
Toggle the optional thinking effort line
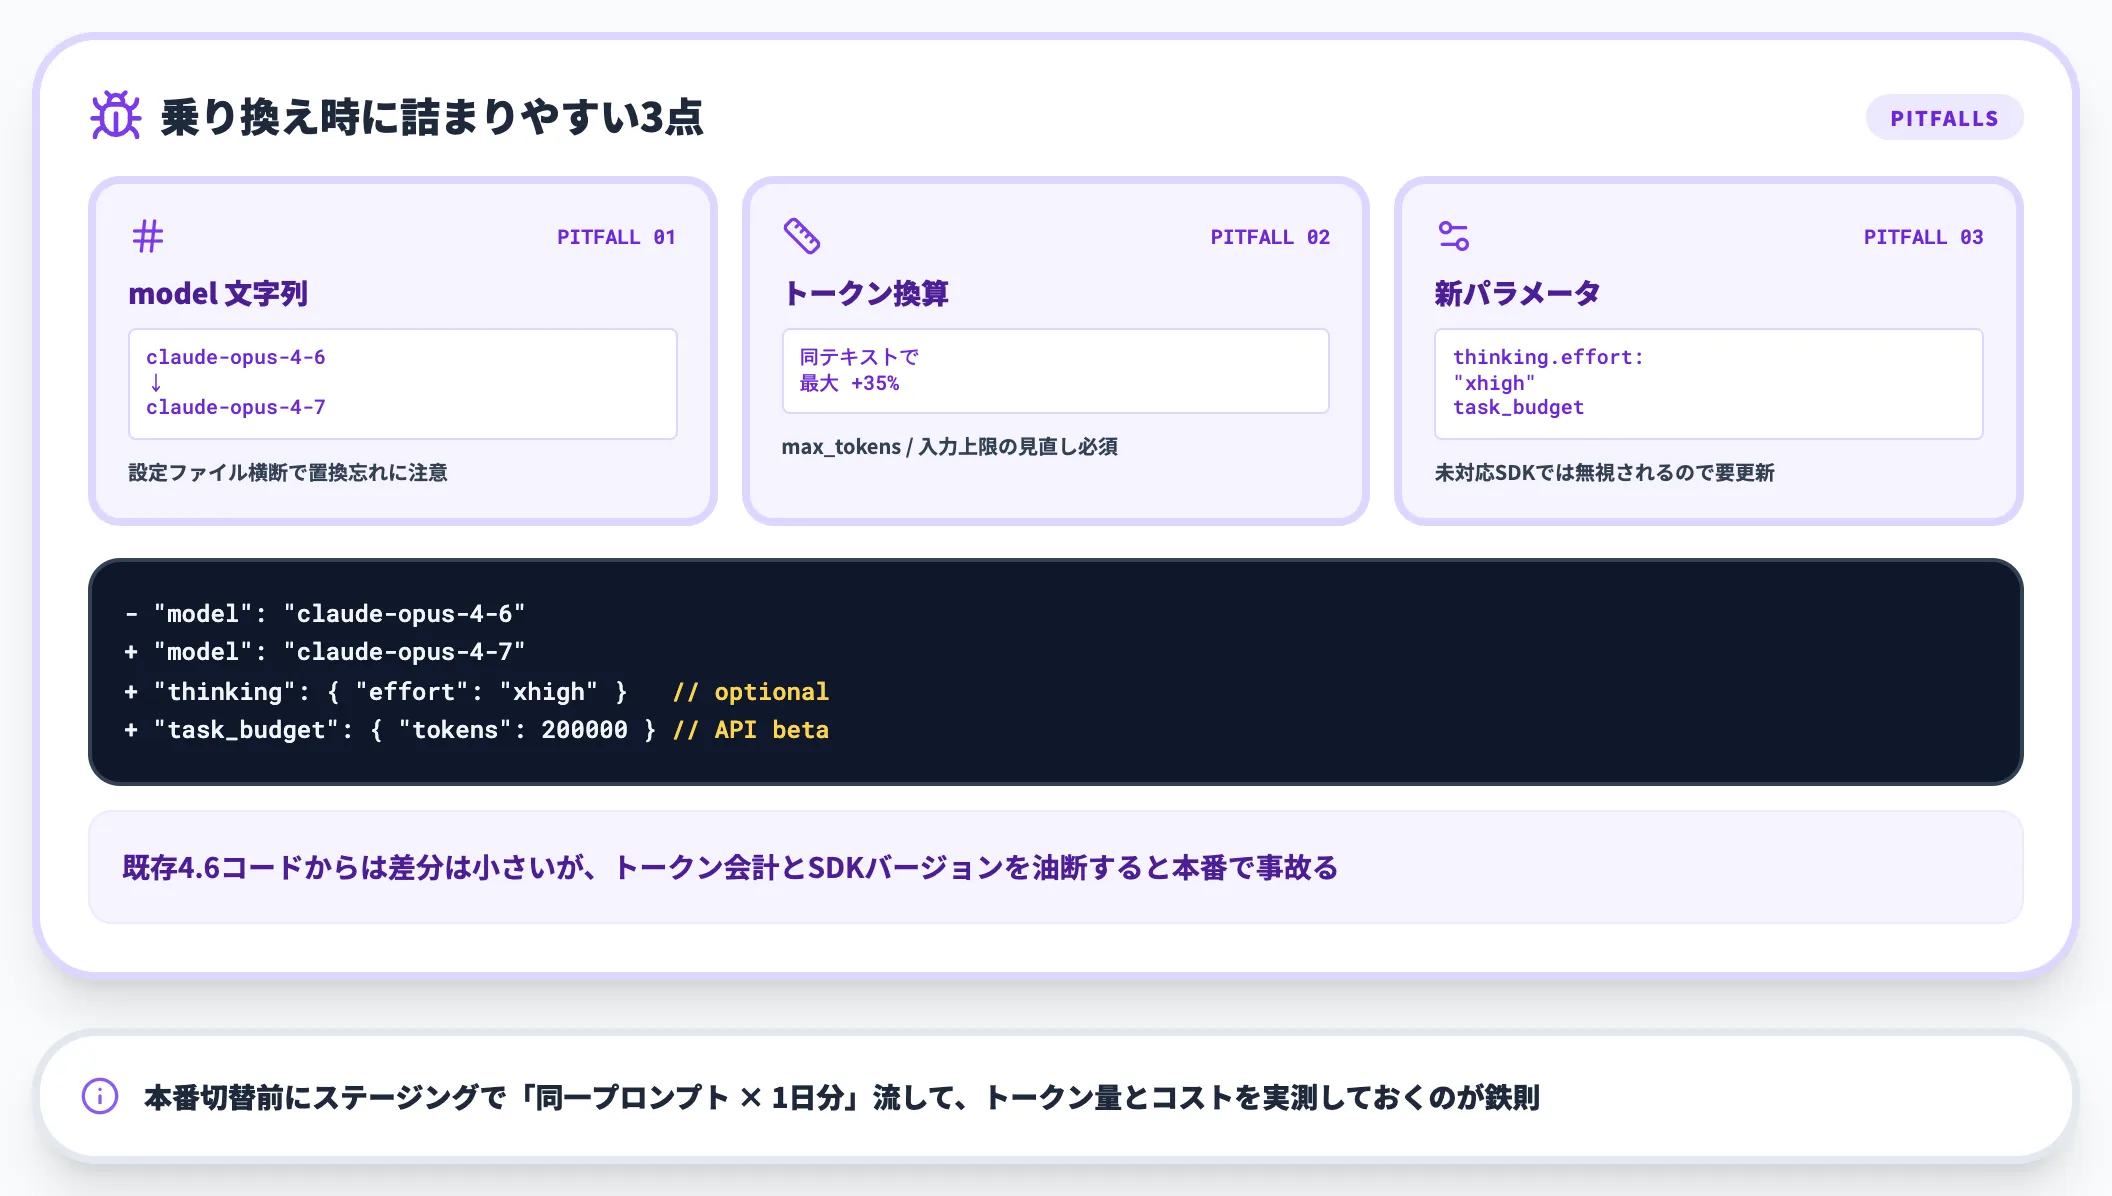coord(477,691)
